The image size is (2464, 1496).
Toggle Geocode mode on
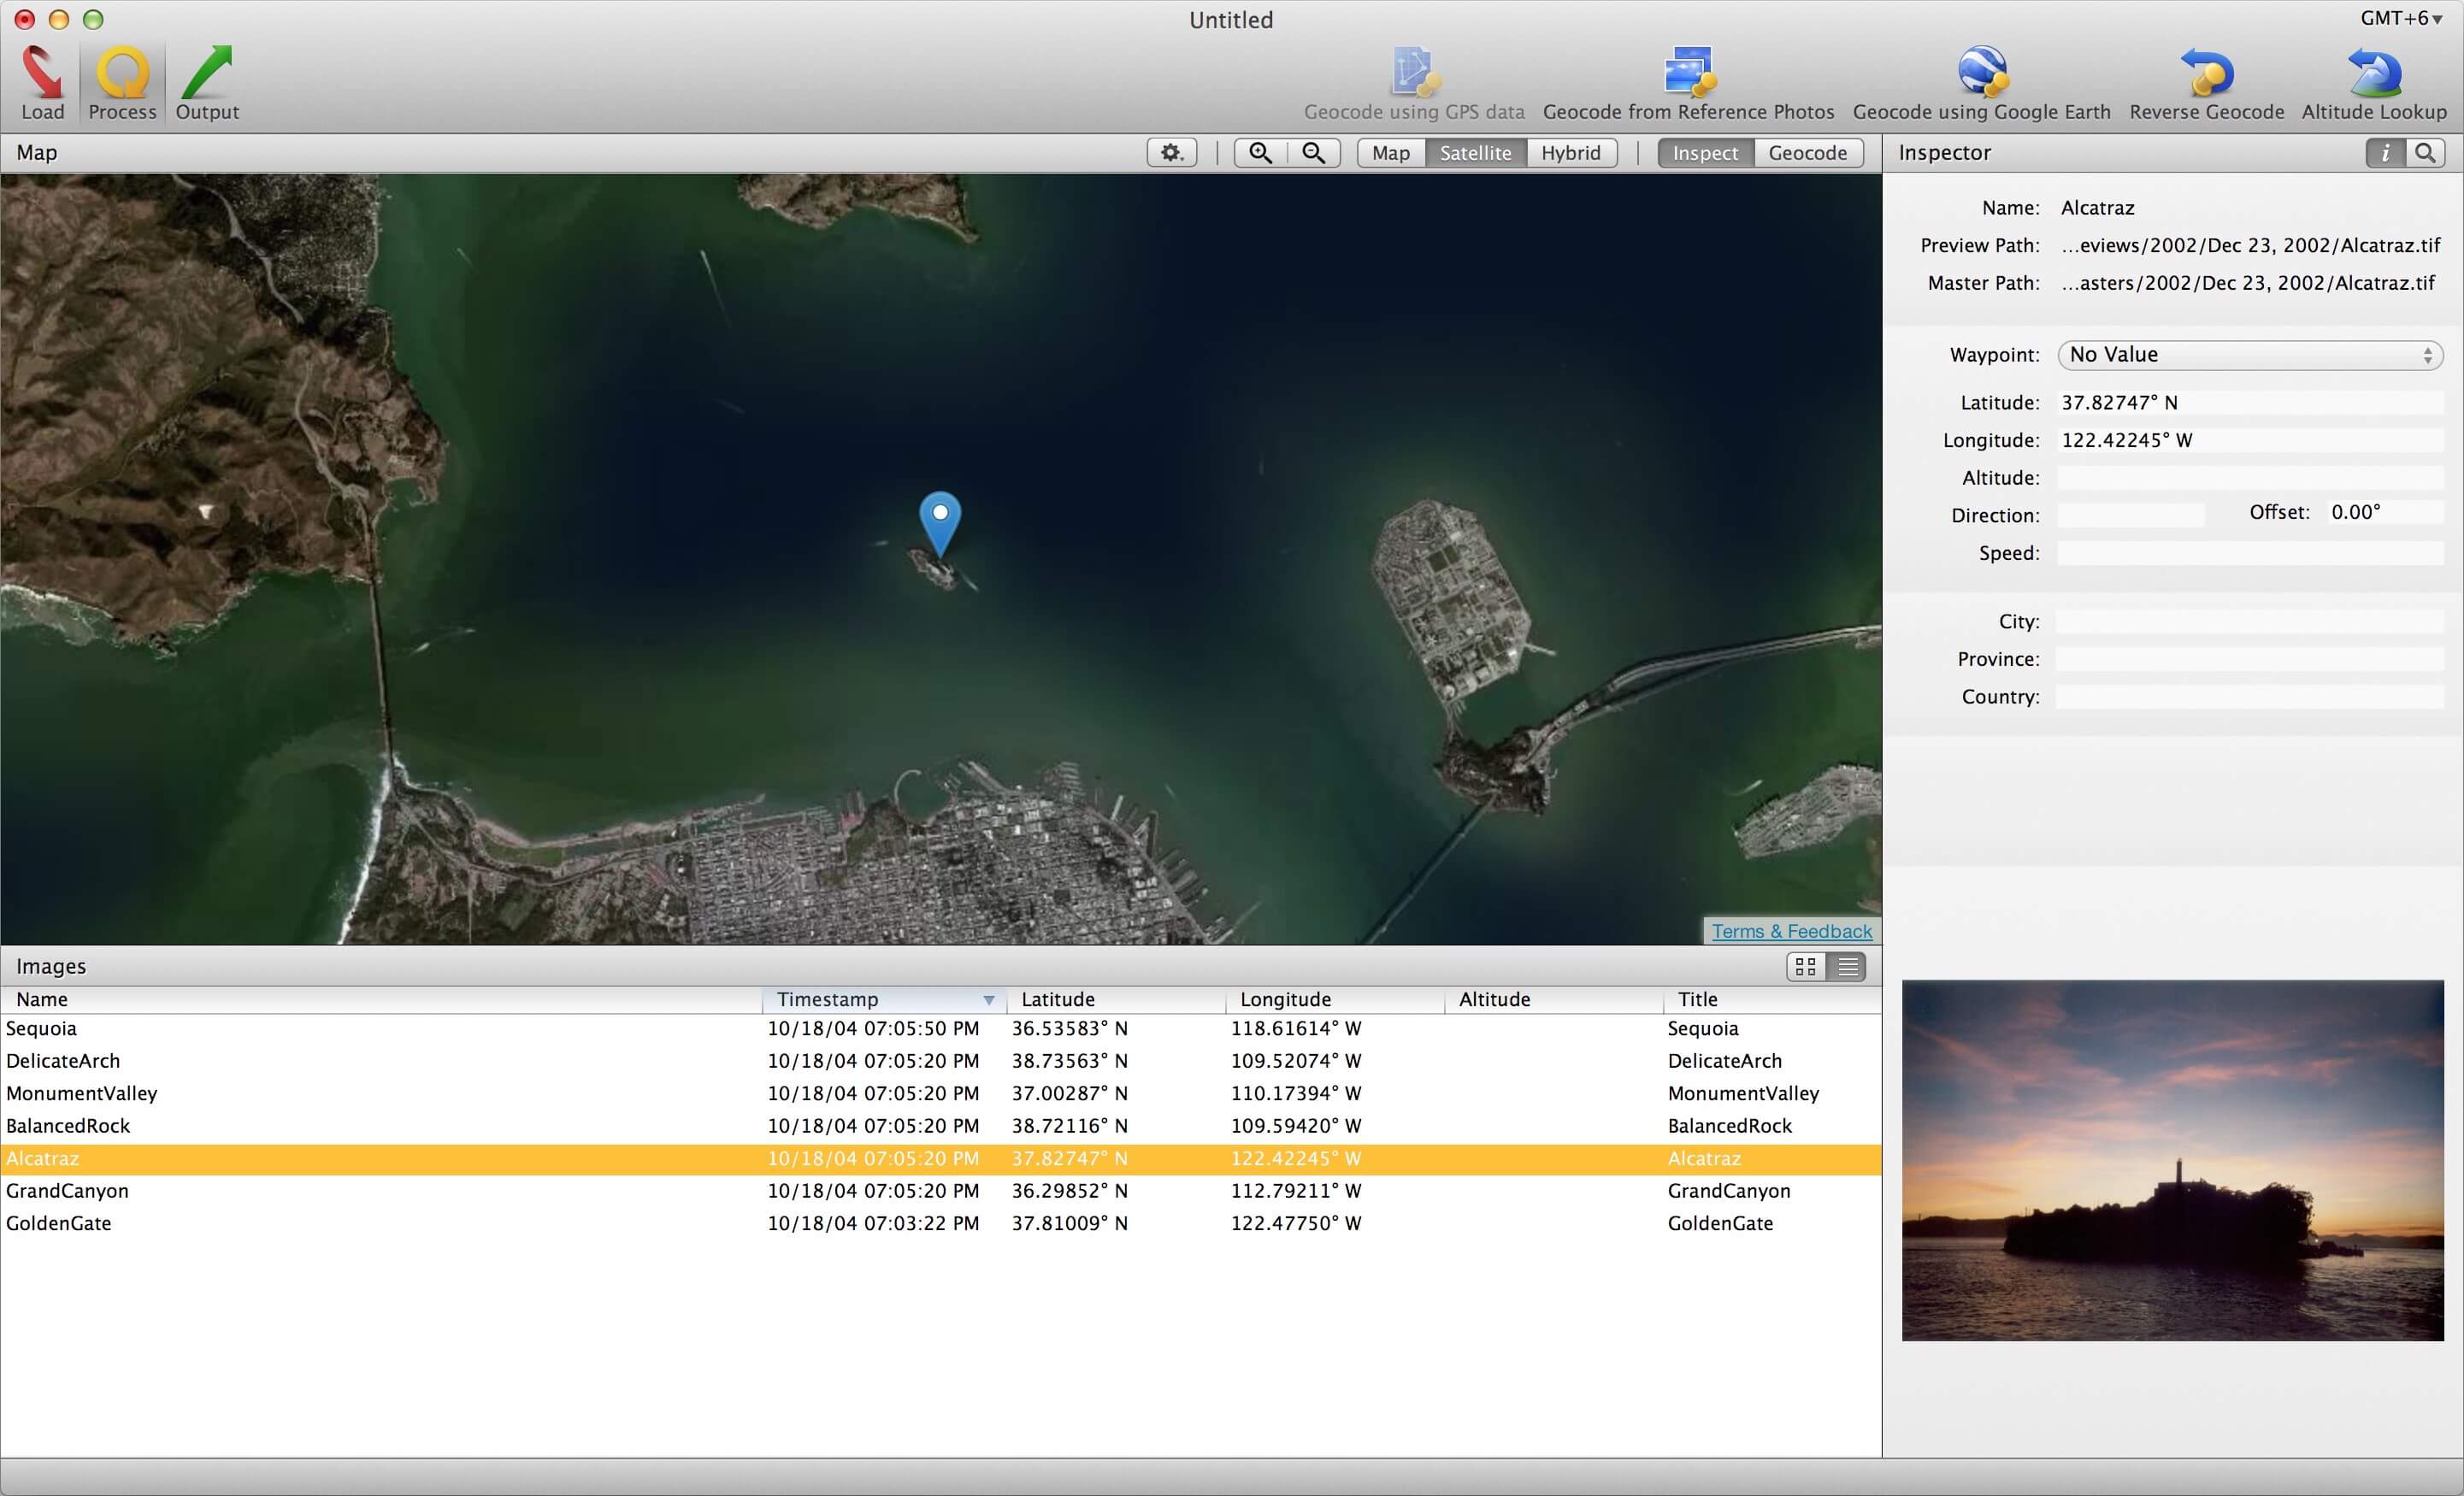click(x=1807, y=153)
